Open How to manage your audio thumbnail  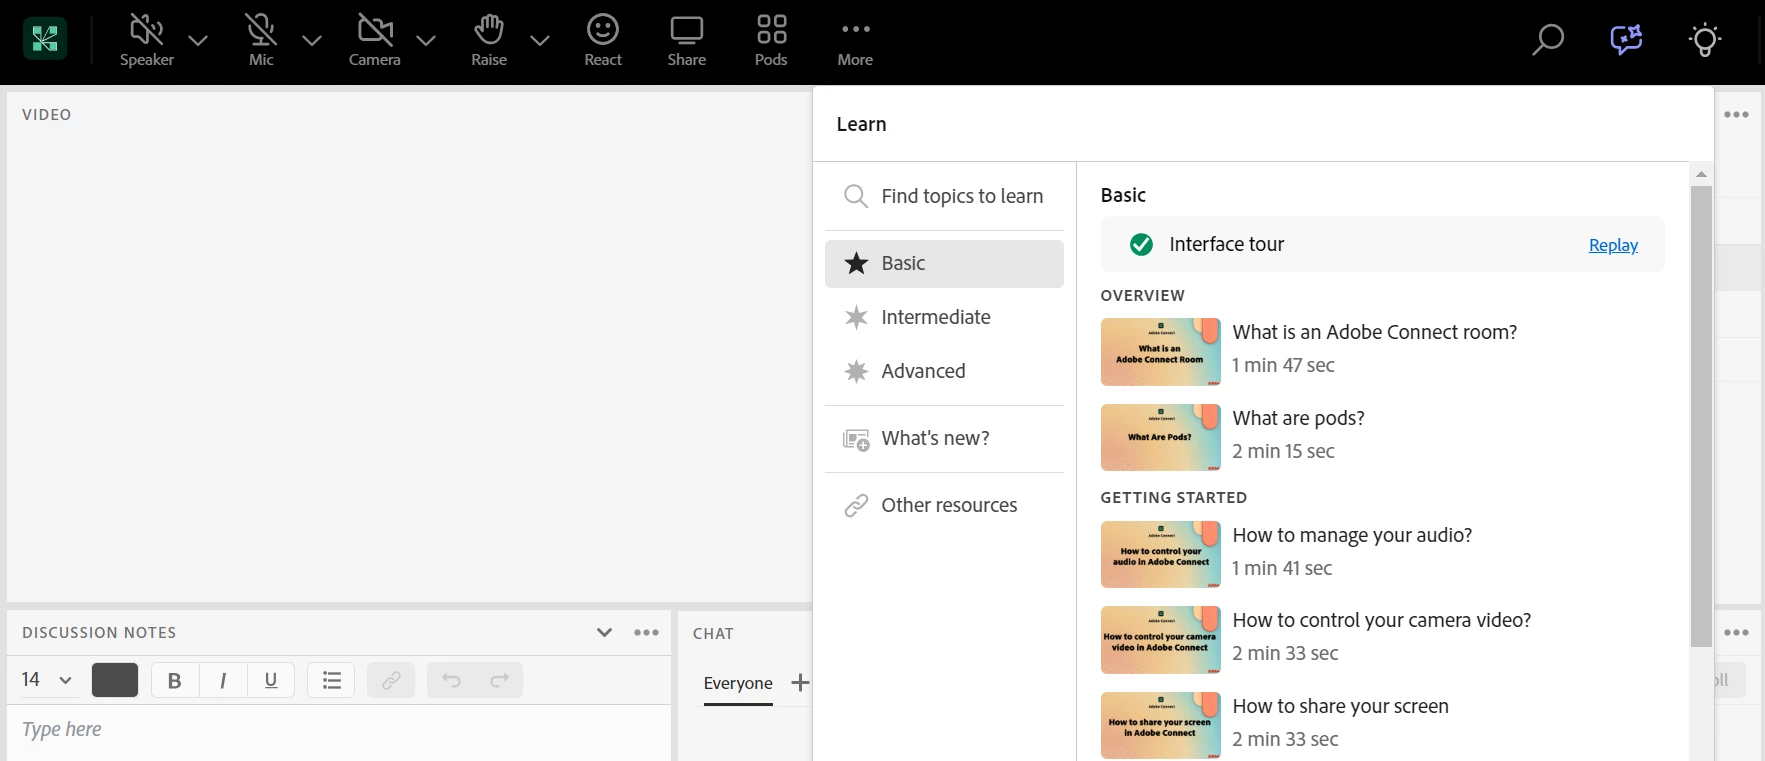tap(1161, 554)
